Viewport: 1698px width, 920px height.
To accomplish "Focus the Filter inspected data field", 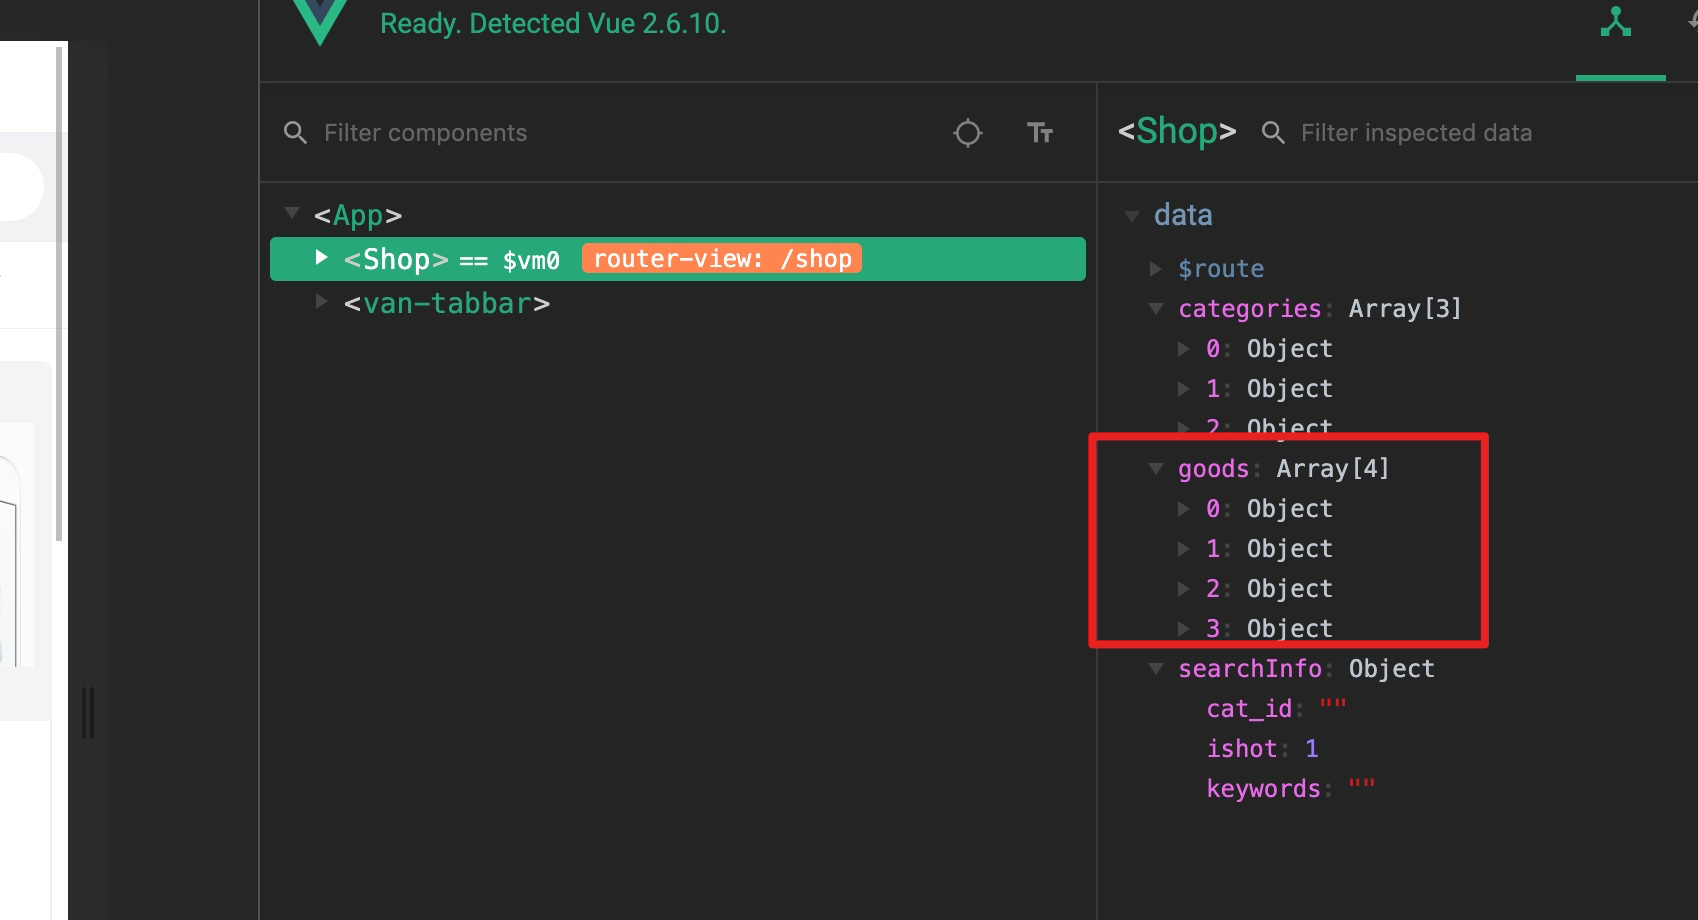I will 1416,133.
